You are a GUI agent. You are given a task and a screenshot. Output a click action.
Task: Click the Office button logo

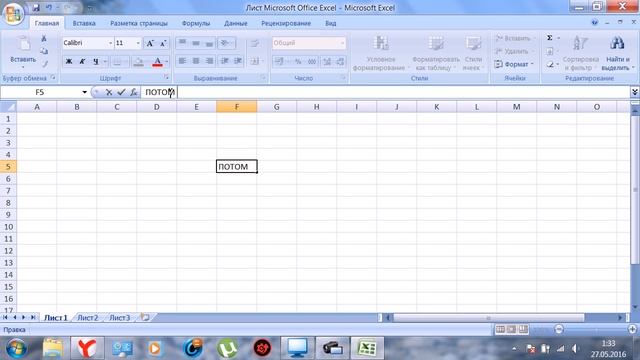point(13,13)
